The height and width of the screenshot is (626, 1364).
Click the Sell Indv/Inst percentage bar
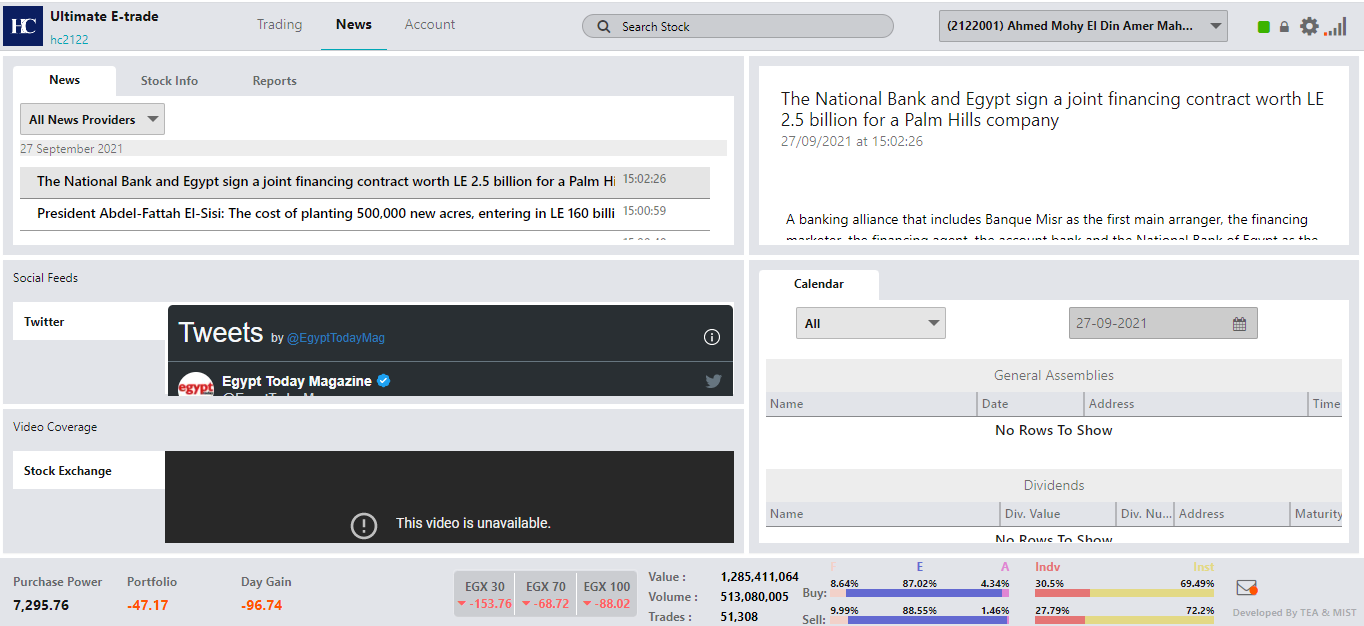(1124, 620)
